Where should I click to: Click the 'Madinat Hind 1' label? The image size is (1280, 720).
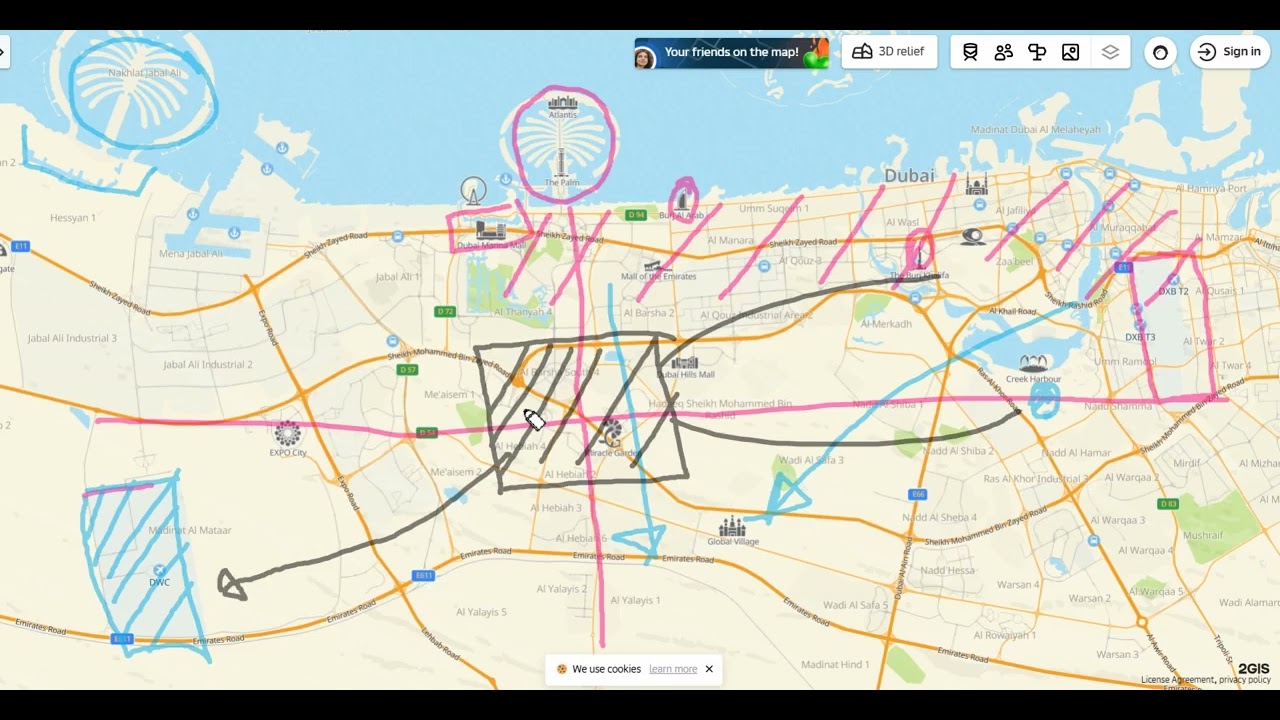tap(835, 664)
